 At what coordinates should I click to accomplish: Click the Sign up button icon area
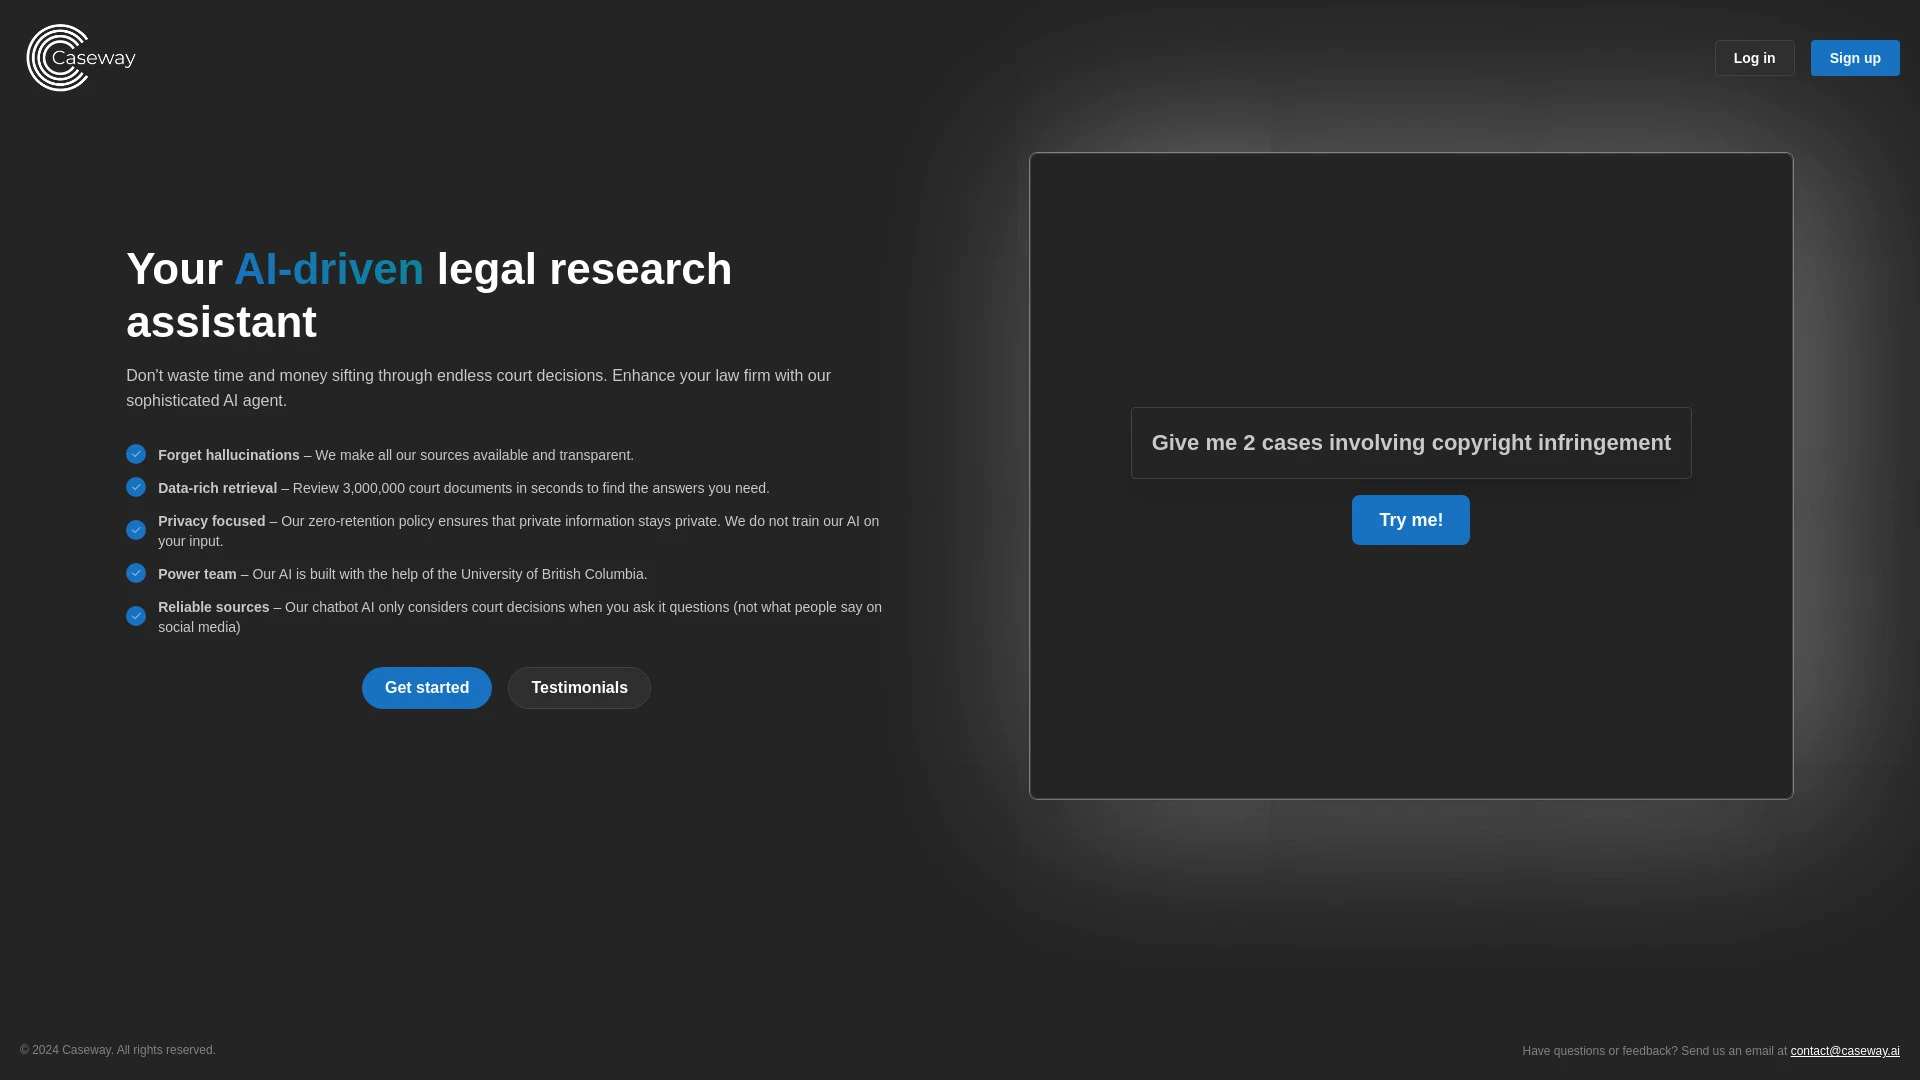[x=1855, y=57]
